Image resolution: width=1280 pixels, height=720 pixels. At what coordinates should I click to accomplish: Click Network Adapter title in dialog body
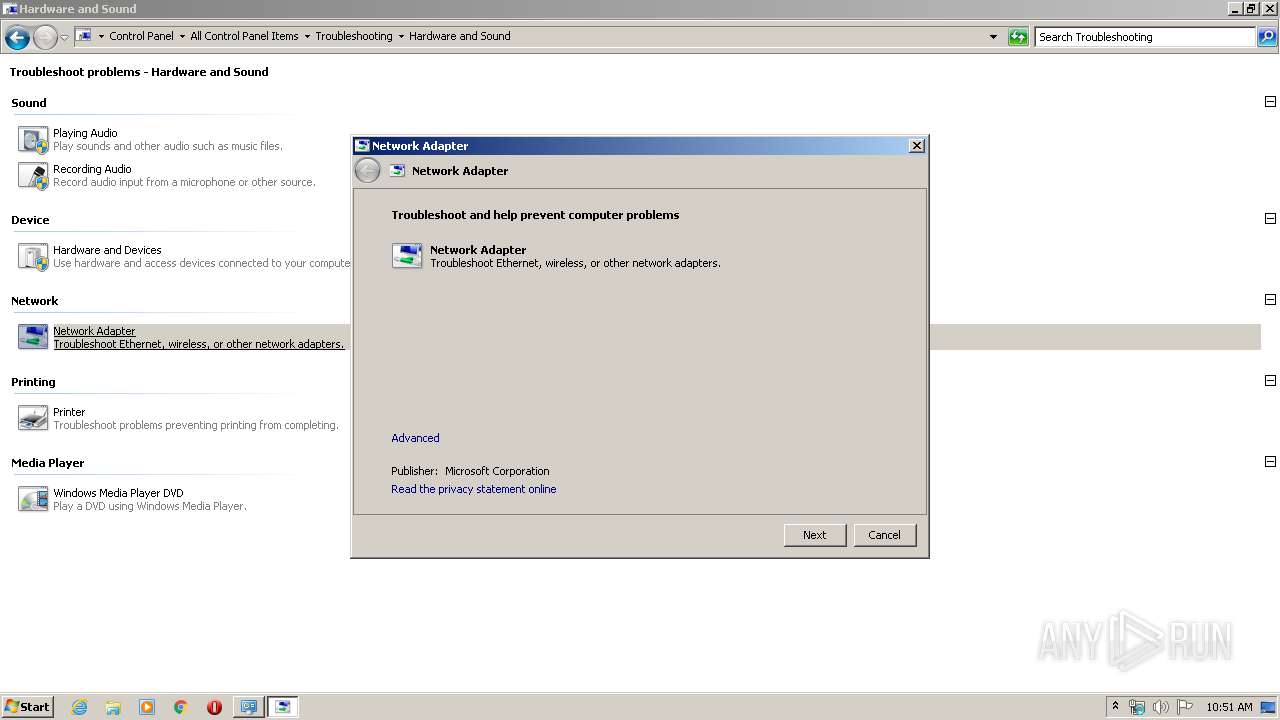coord(478,250)
